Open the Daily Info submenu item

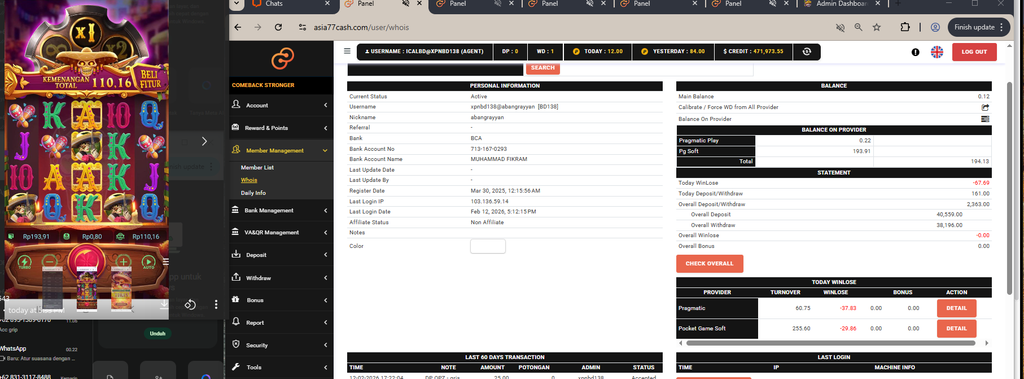coord(253,193)
